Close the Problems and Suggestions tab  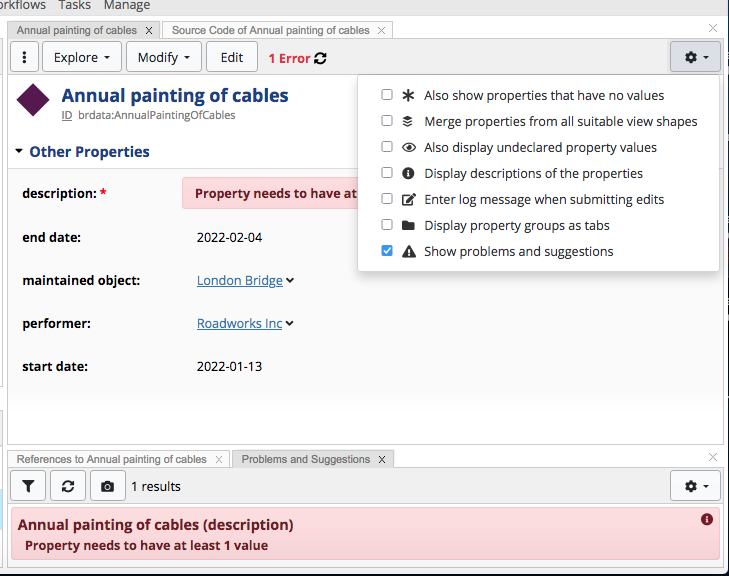(x=380, y=459)
